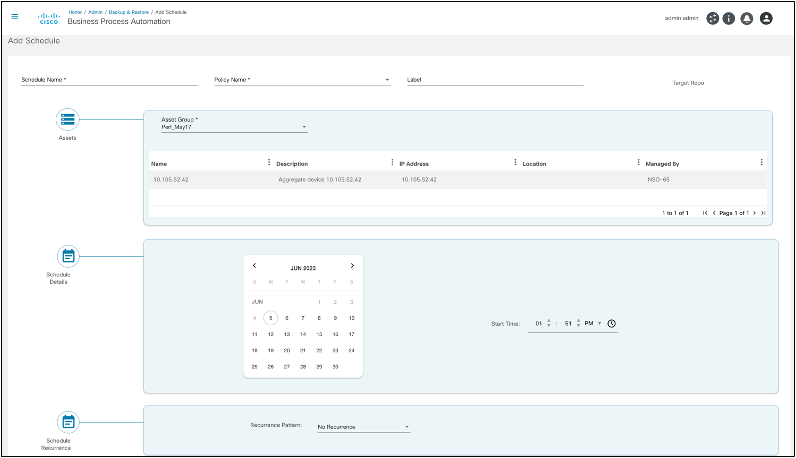The width and height of the screenshot is (796, 458).
Task: Click the Schedule Details step icon
Action: click(68, 256)
